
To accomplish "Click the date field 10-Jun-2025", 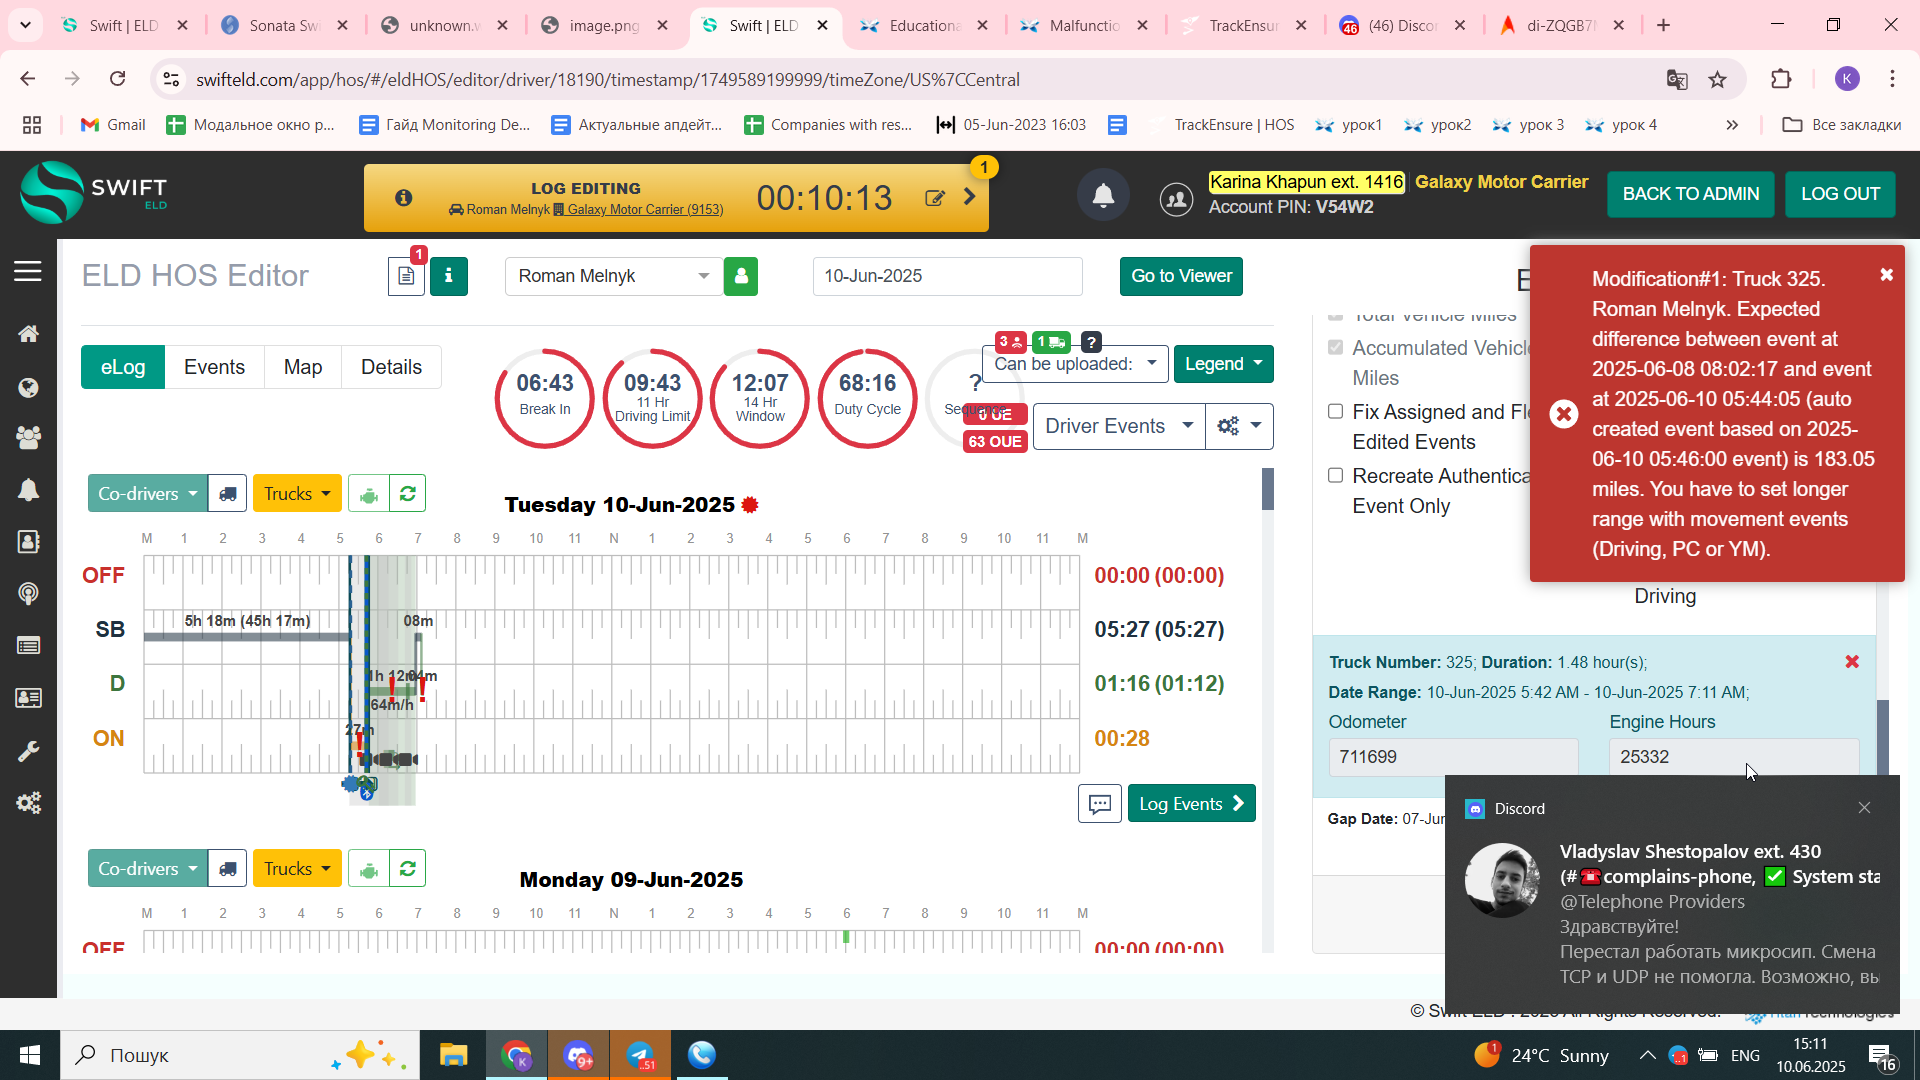I will (947, 276).
